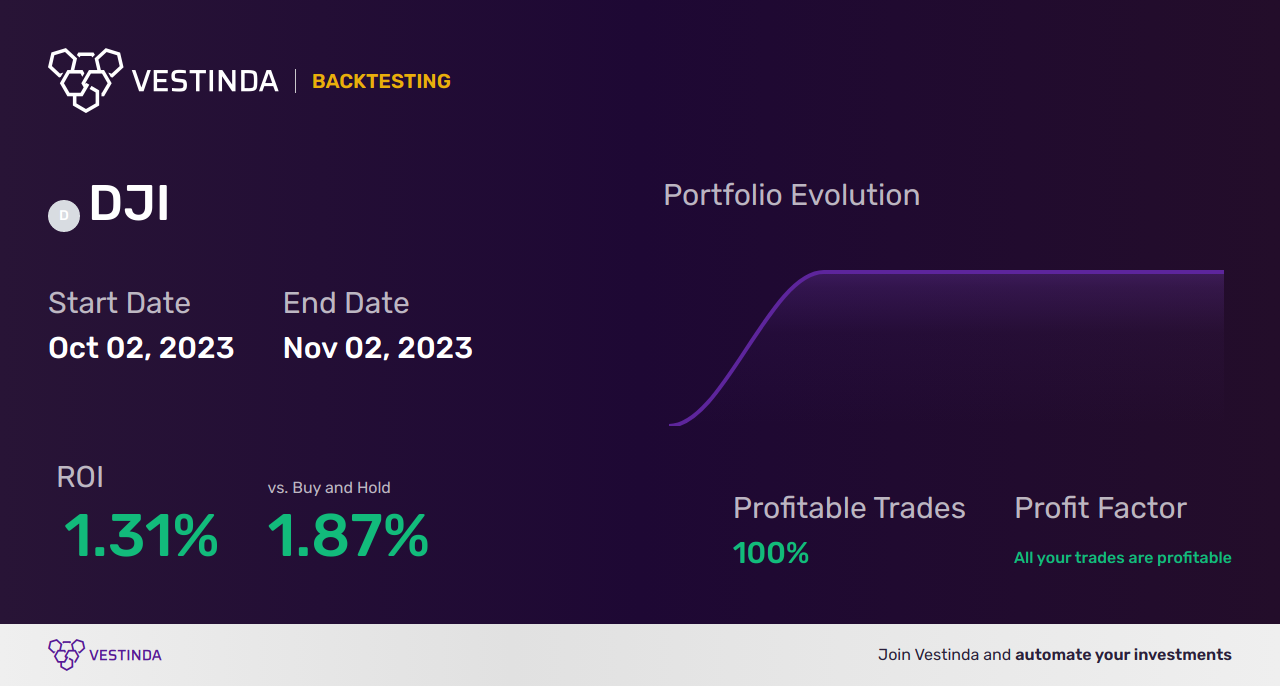Click the Vestinda hexagon logo icon
1280x686 pixels.
(x=85, y=79)
